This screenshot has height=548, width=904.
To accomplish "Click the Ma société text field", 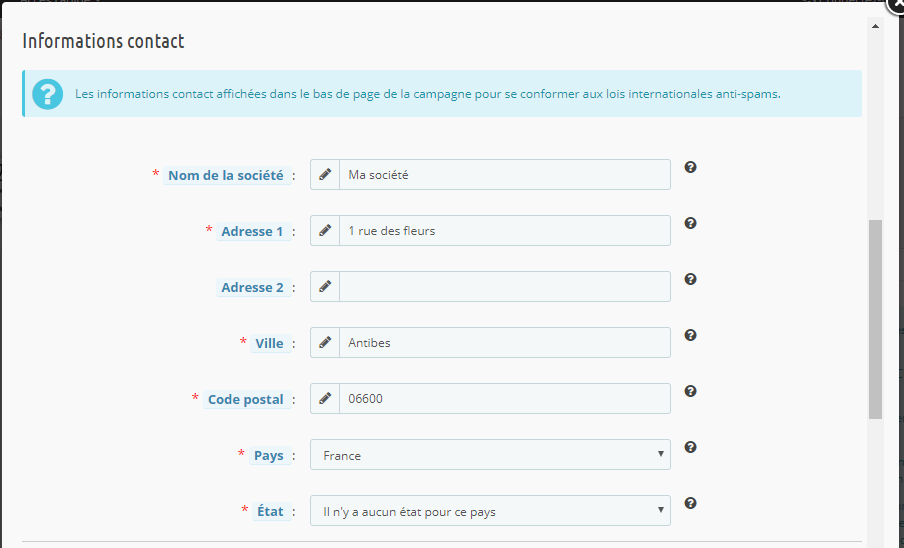I will pyautogui.click(x=504, y=175).
